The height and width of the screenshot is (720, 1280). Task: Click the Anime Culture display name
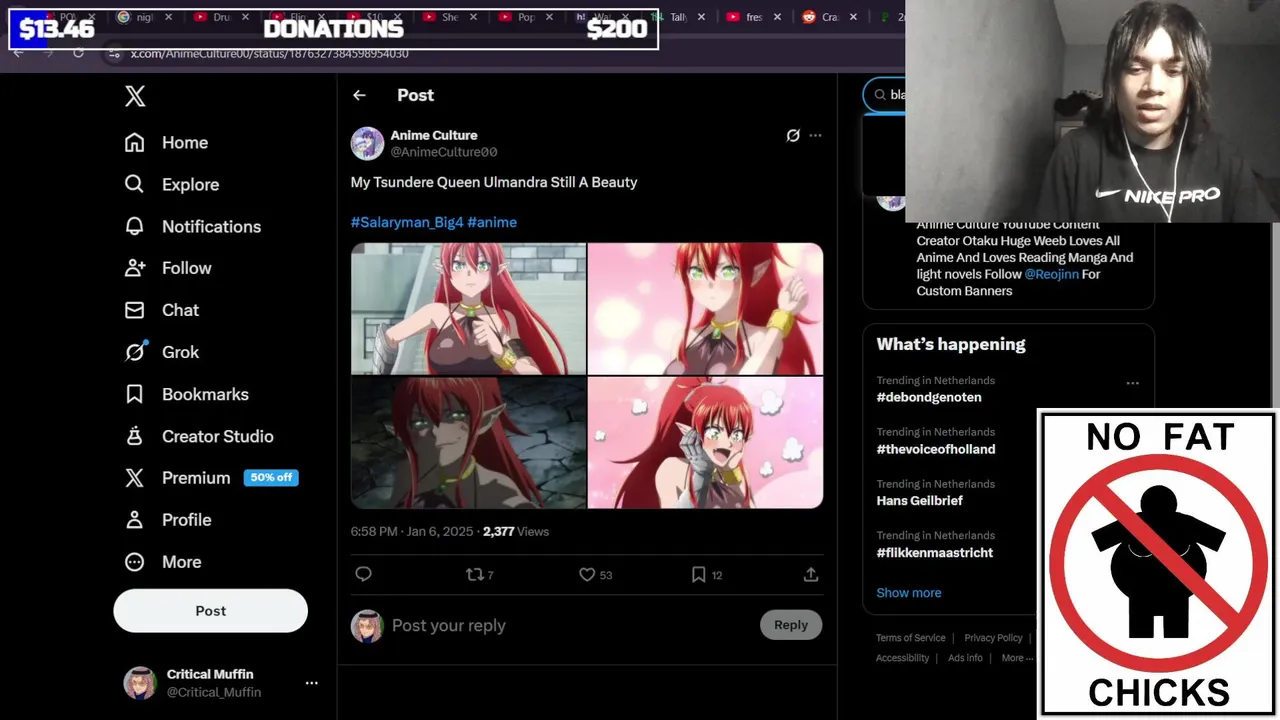434,135
